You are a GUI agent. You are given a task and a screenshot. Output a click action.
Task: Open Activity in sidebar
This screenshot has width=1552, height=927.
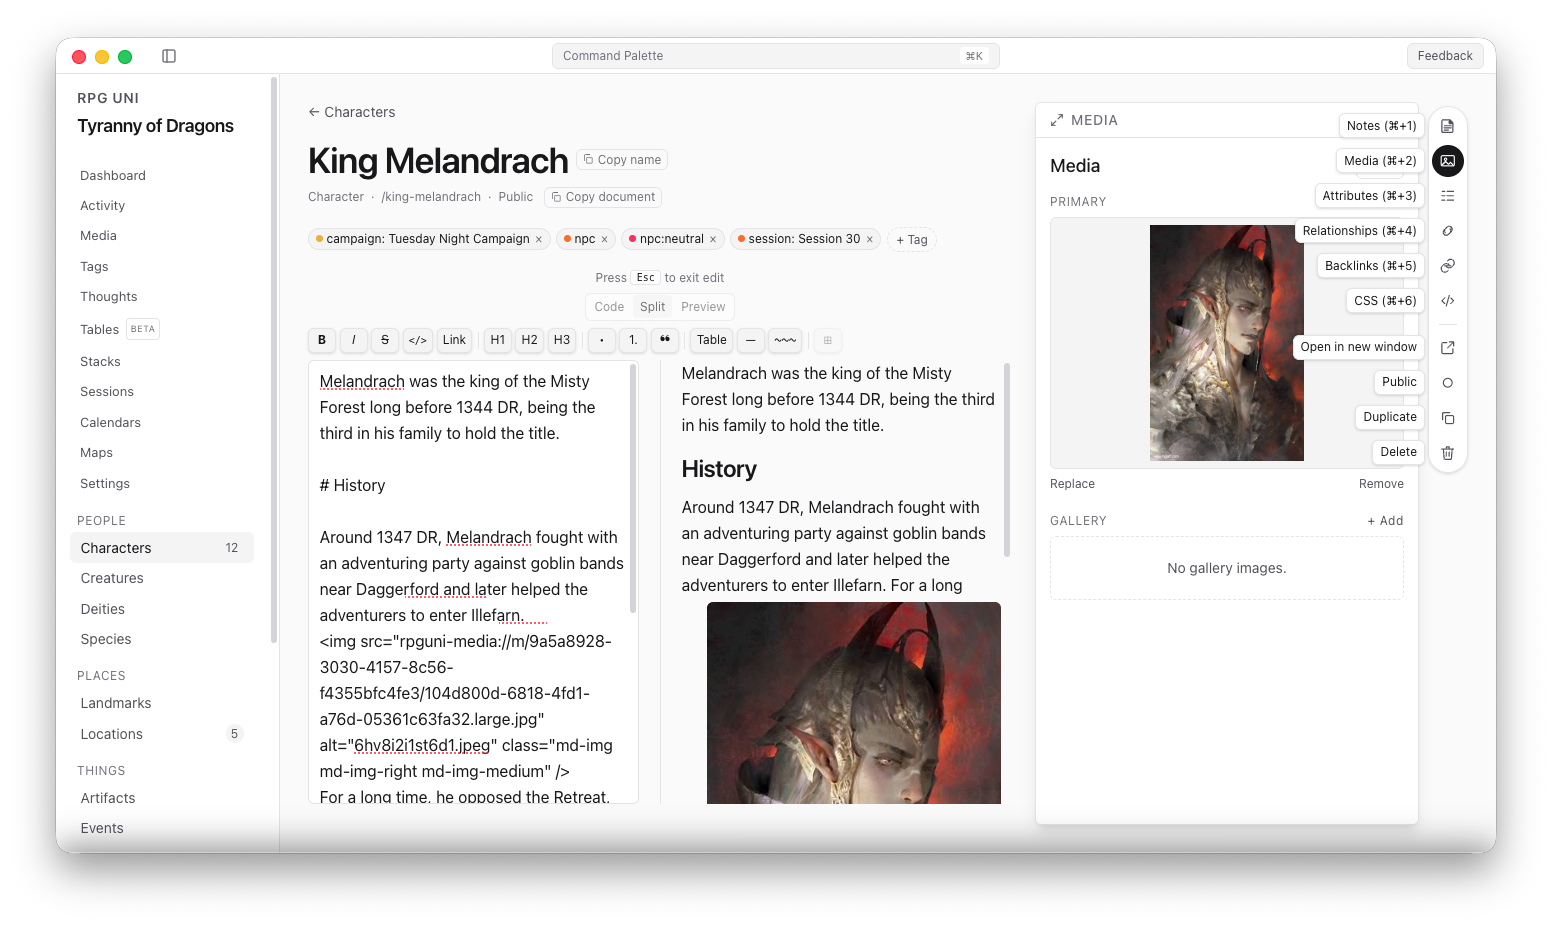(103, 205)
